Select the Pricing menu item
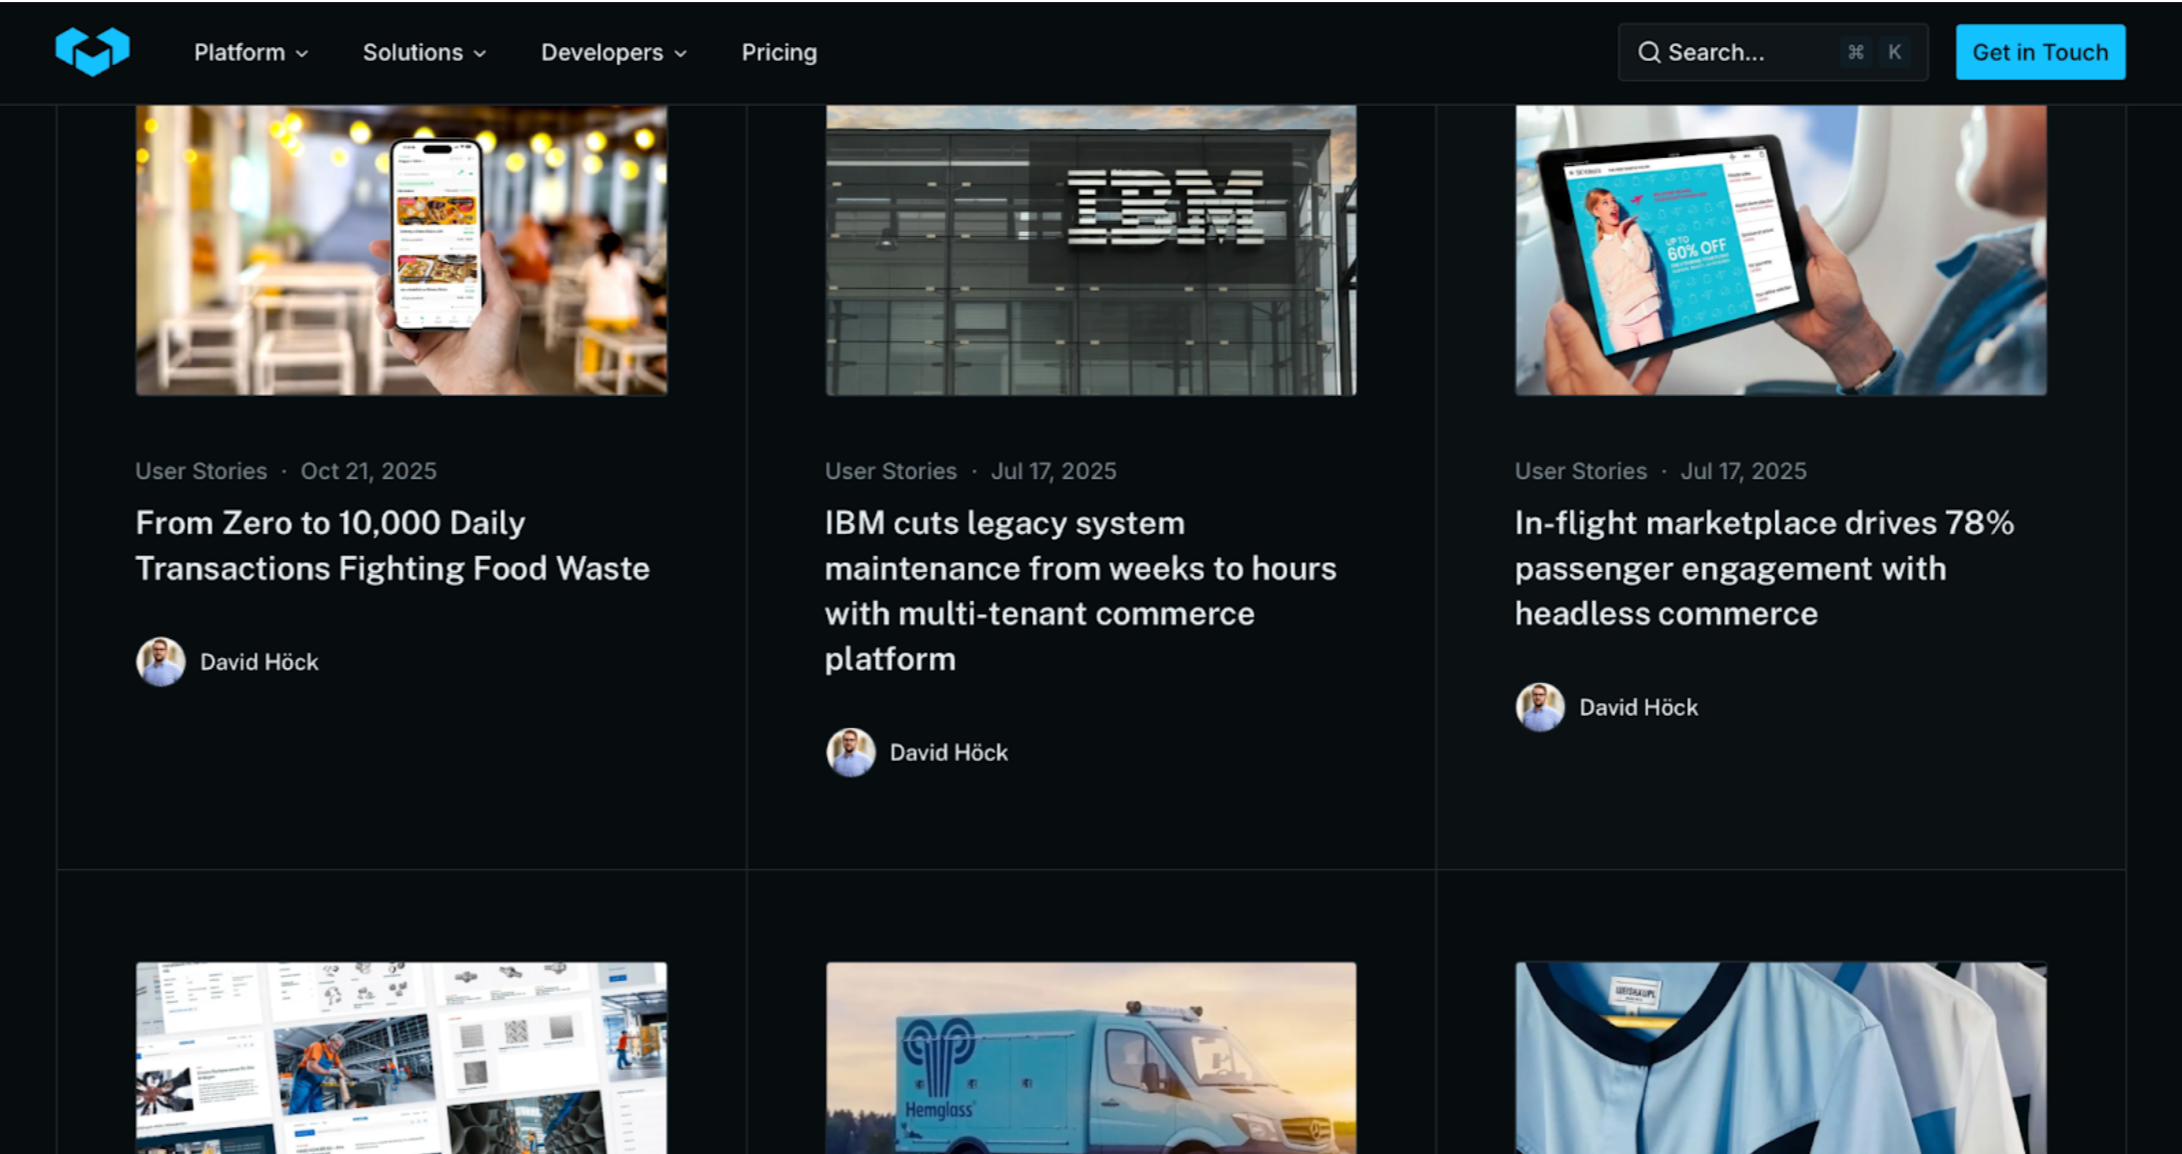The height and width of the screenshot is (1154, 2182). pos(779,52)
